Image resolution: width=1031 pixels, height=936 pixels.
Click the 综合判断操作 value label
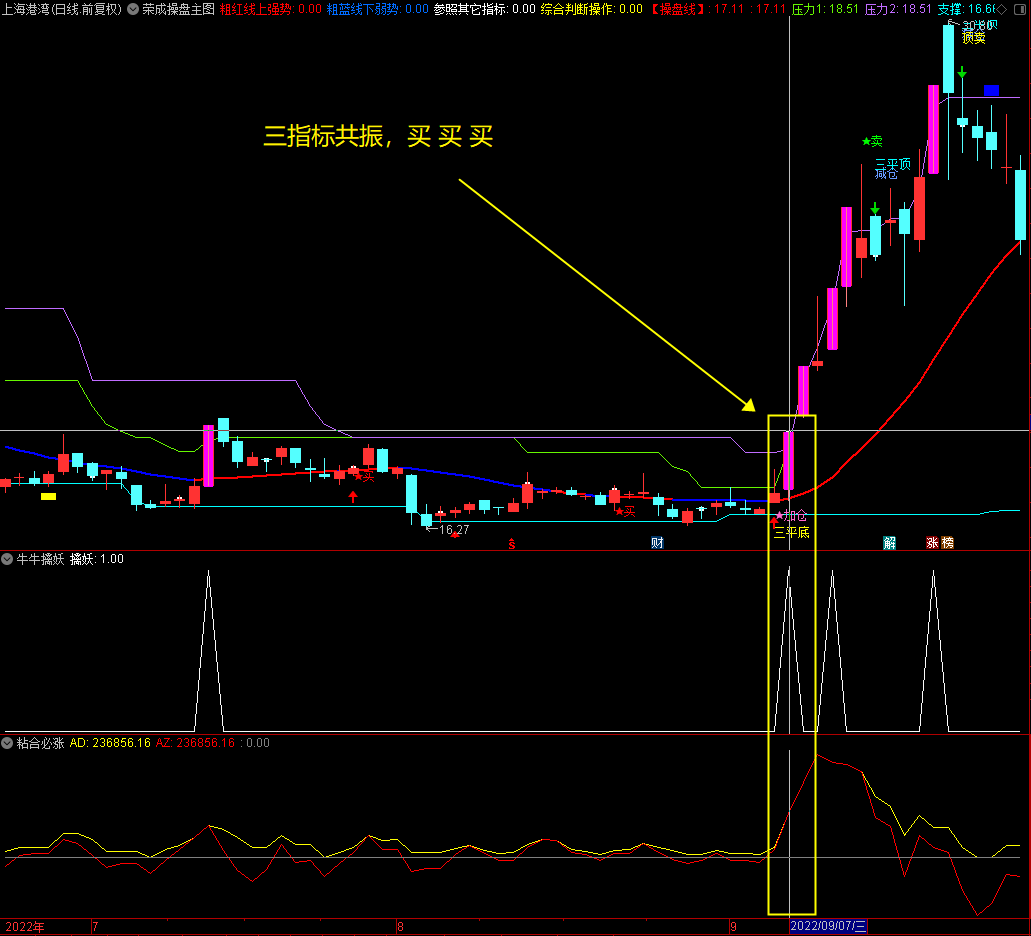592,9
